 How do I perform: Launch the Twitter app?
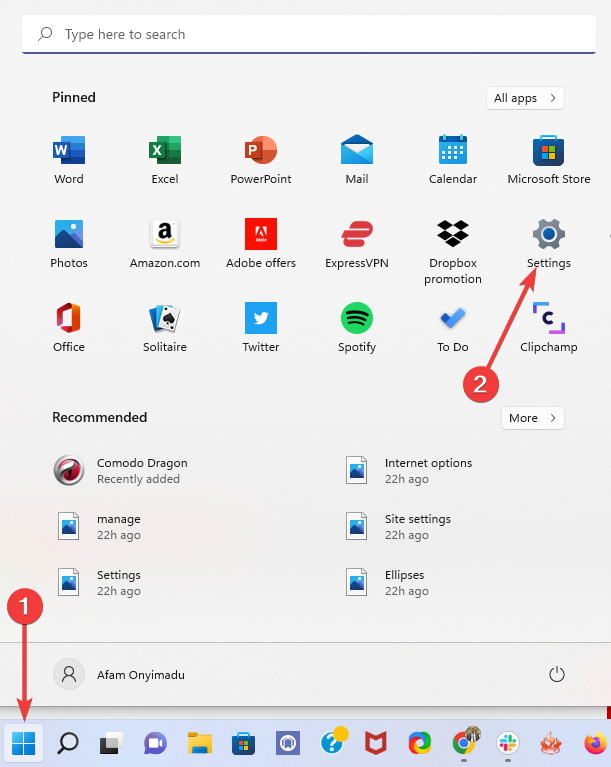tap(261, 327)
